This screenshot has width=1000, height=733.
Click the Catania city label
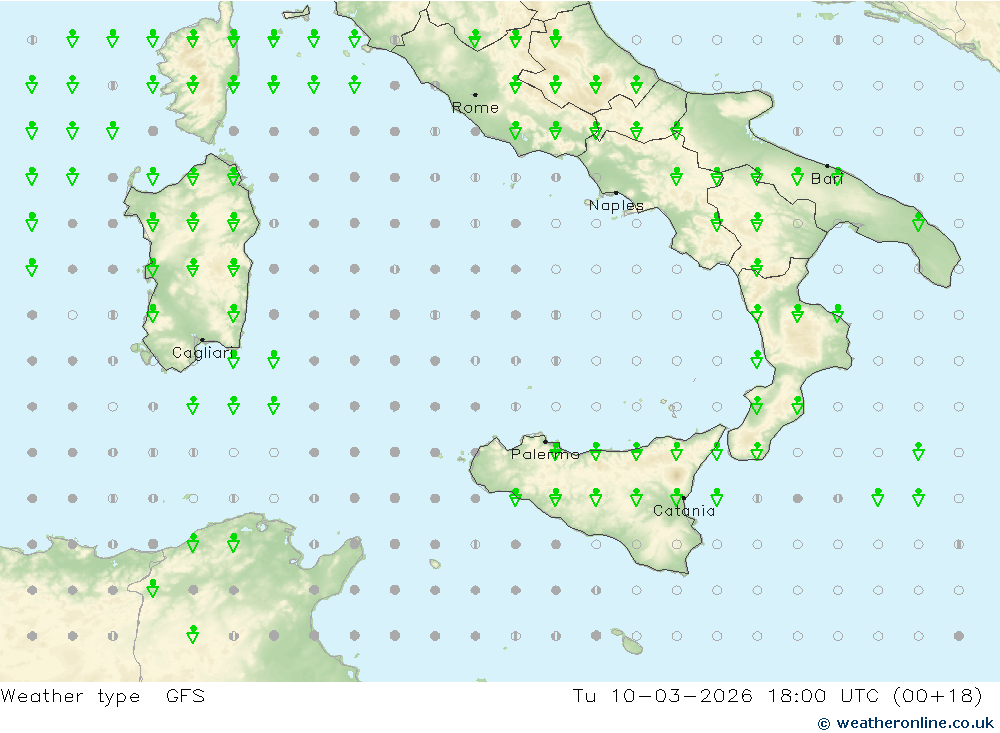[684, 511]
